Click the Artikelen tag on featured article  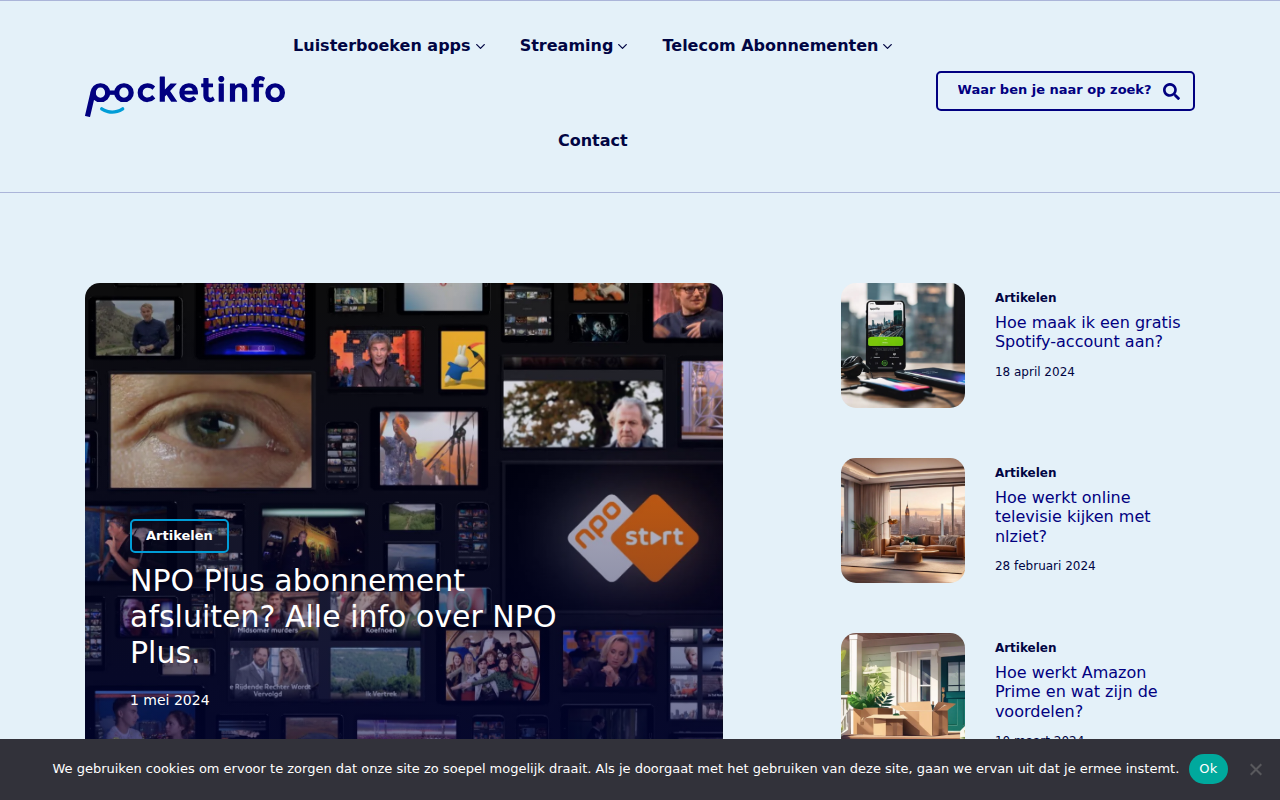pos(179,536)
